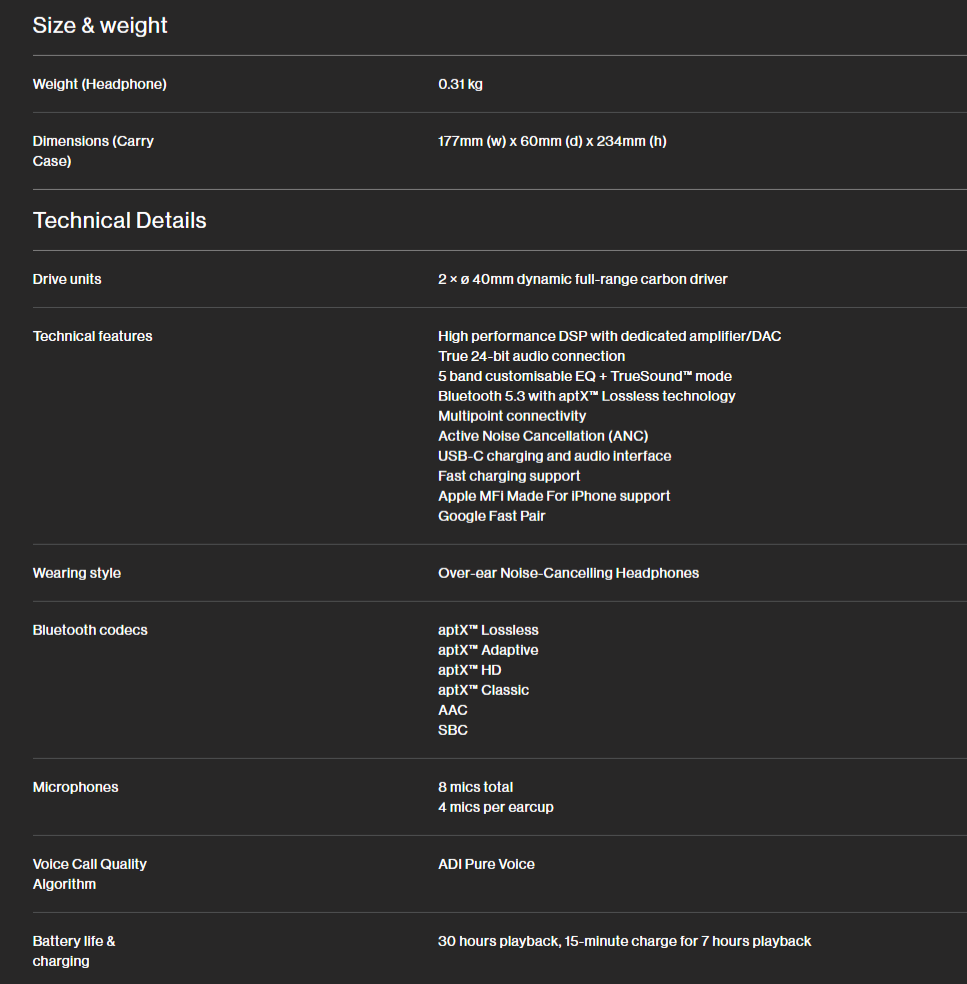Viewport: 967px width, 984px height.
Task: Select the 8 mics total text
Action: tap(475, 787)
